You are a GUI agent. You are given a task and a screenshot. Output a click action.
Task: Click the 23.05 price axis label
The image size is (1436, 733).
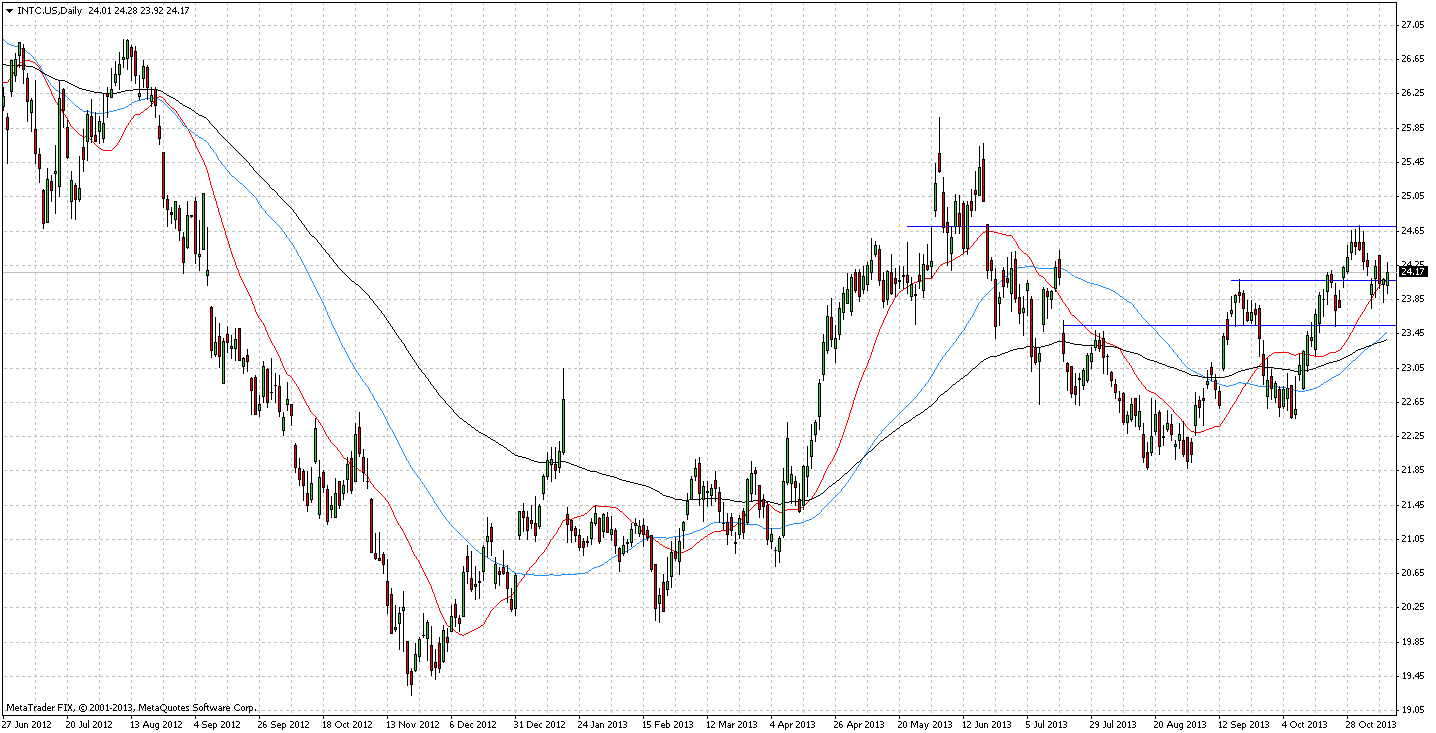(x=1412, y=368)
